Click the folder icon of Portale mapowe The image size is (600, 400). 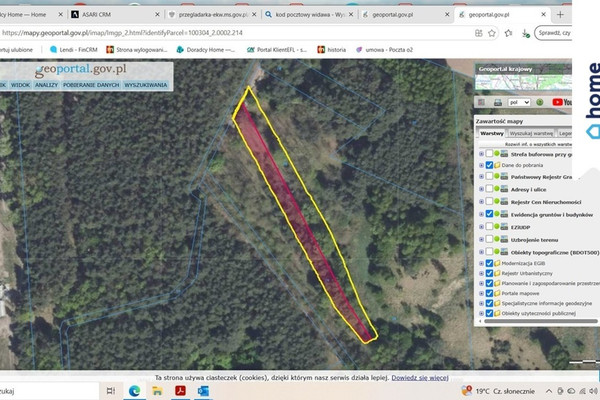click(497, 293)
